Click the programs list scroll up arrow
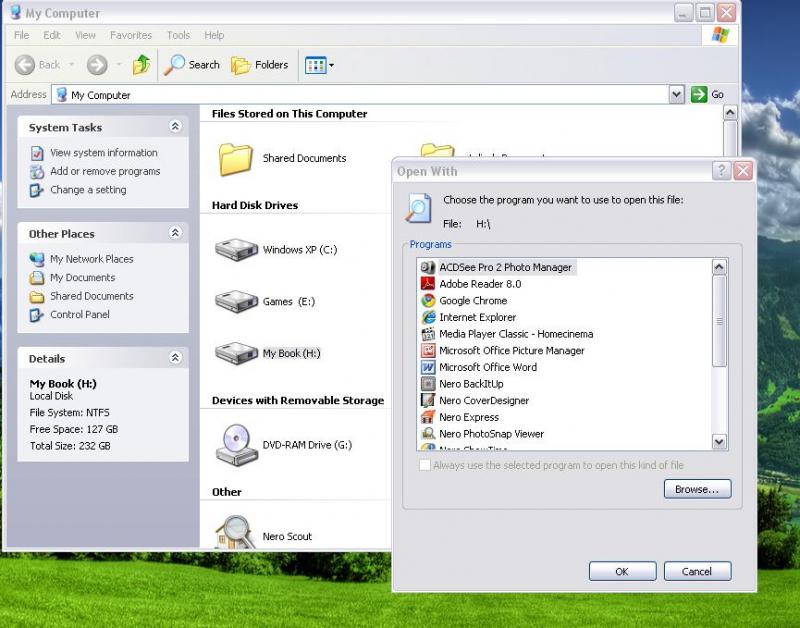800x628 pixels. (x=719, y=267)
